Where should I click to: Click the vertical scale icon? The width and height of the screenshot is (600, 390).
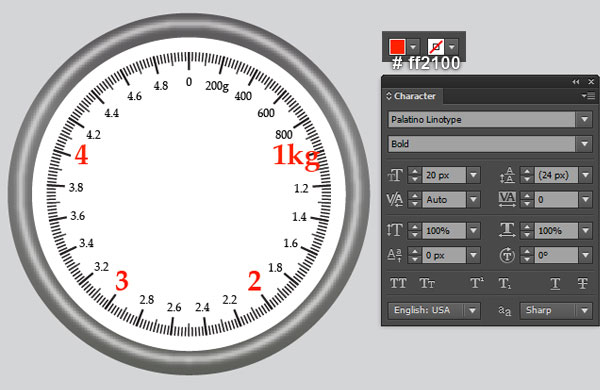point(395,230)
